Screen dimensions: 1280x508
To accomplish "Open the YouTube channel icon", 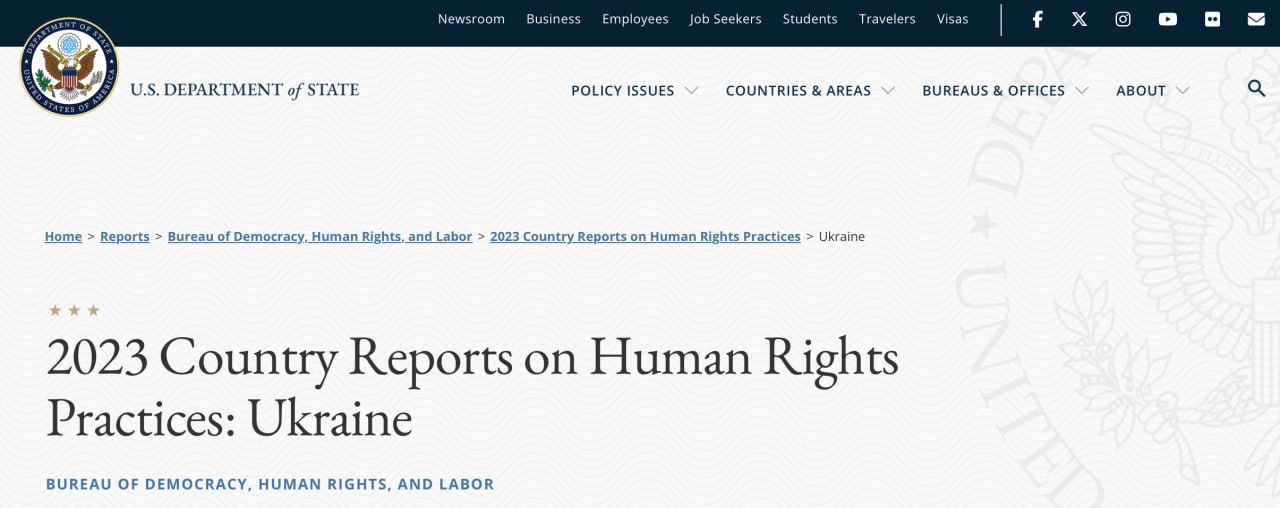I will tap(1167, 19).
